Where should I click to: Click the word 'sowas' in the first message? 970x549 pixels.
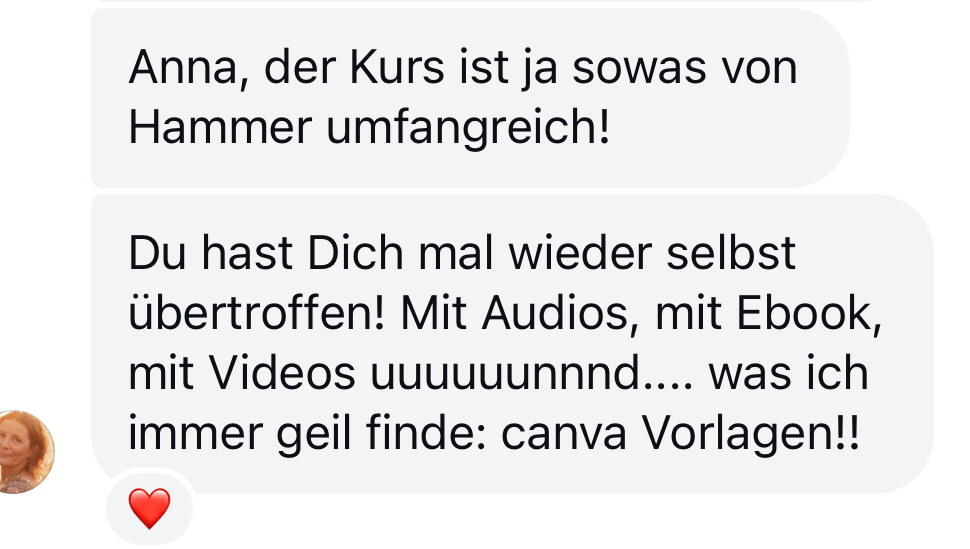pyautogui.click(x=638, y=68)
